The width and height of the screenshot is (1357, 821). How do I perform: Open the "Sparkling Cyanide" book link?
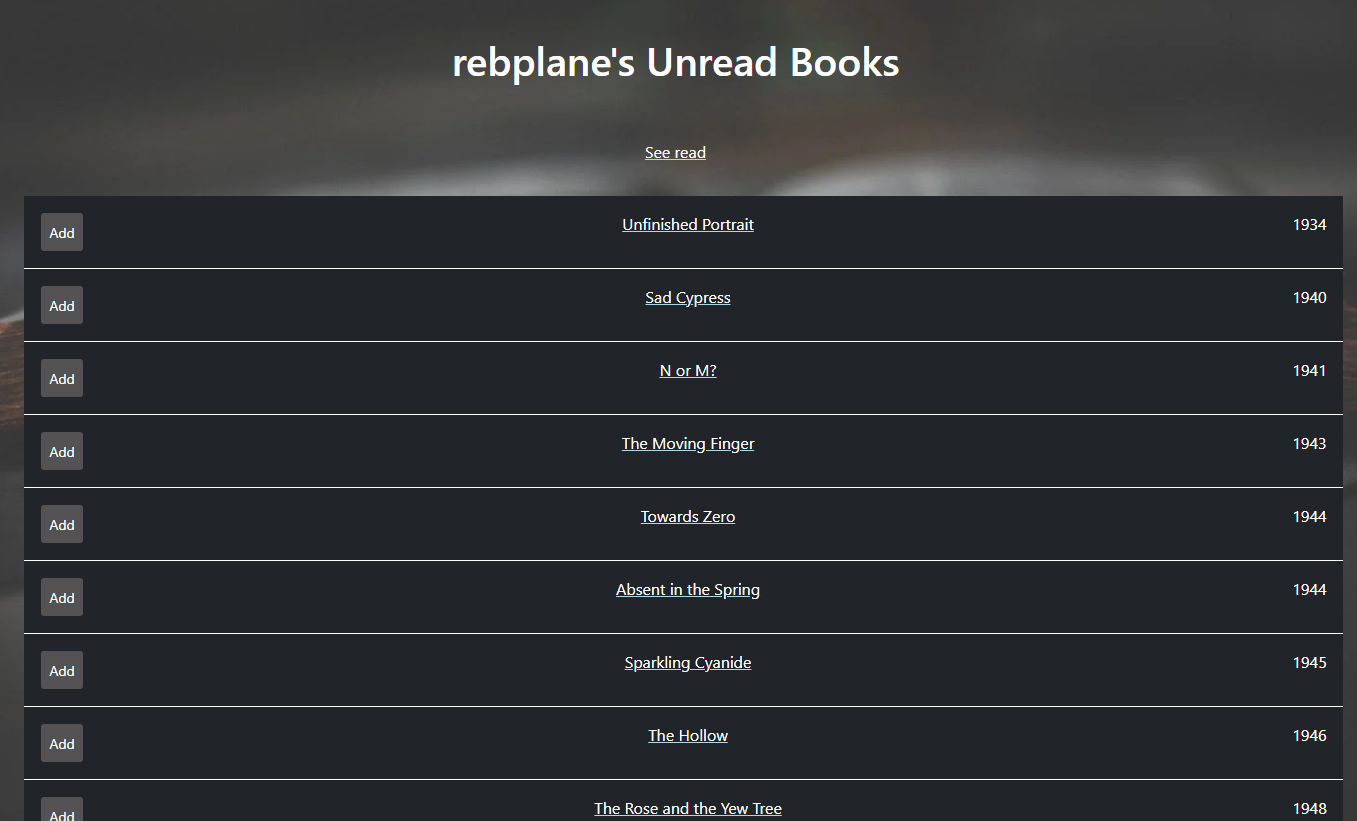(x=688, y=662)
